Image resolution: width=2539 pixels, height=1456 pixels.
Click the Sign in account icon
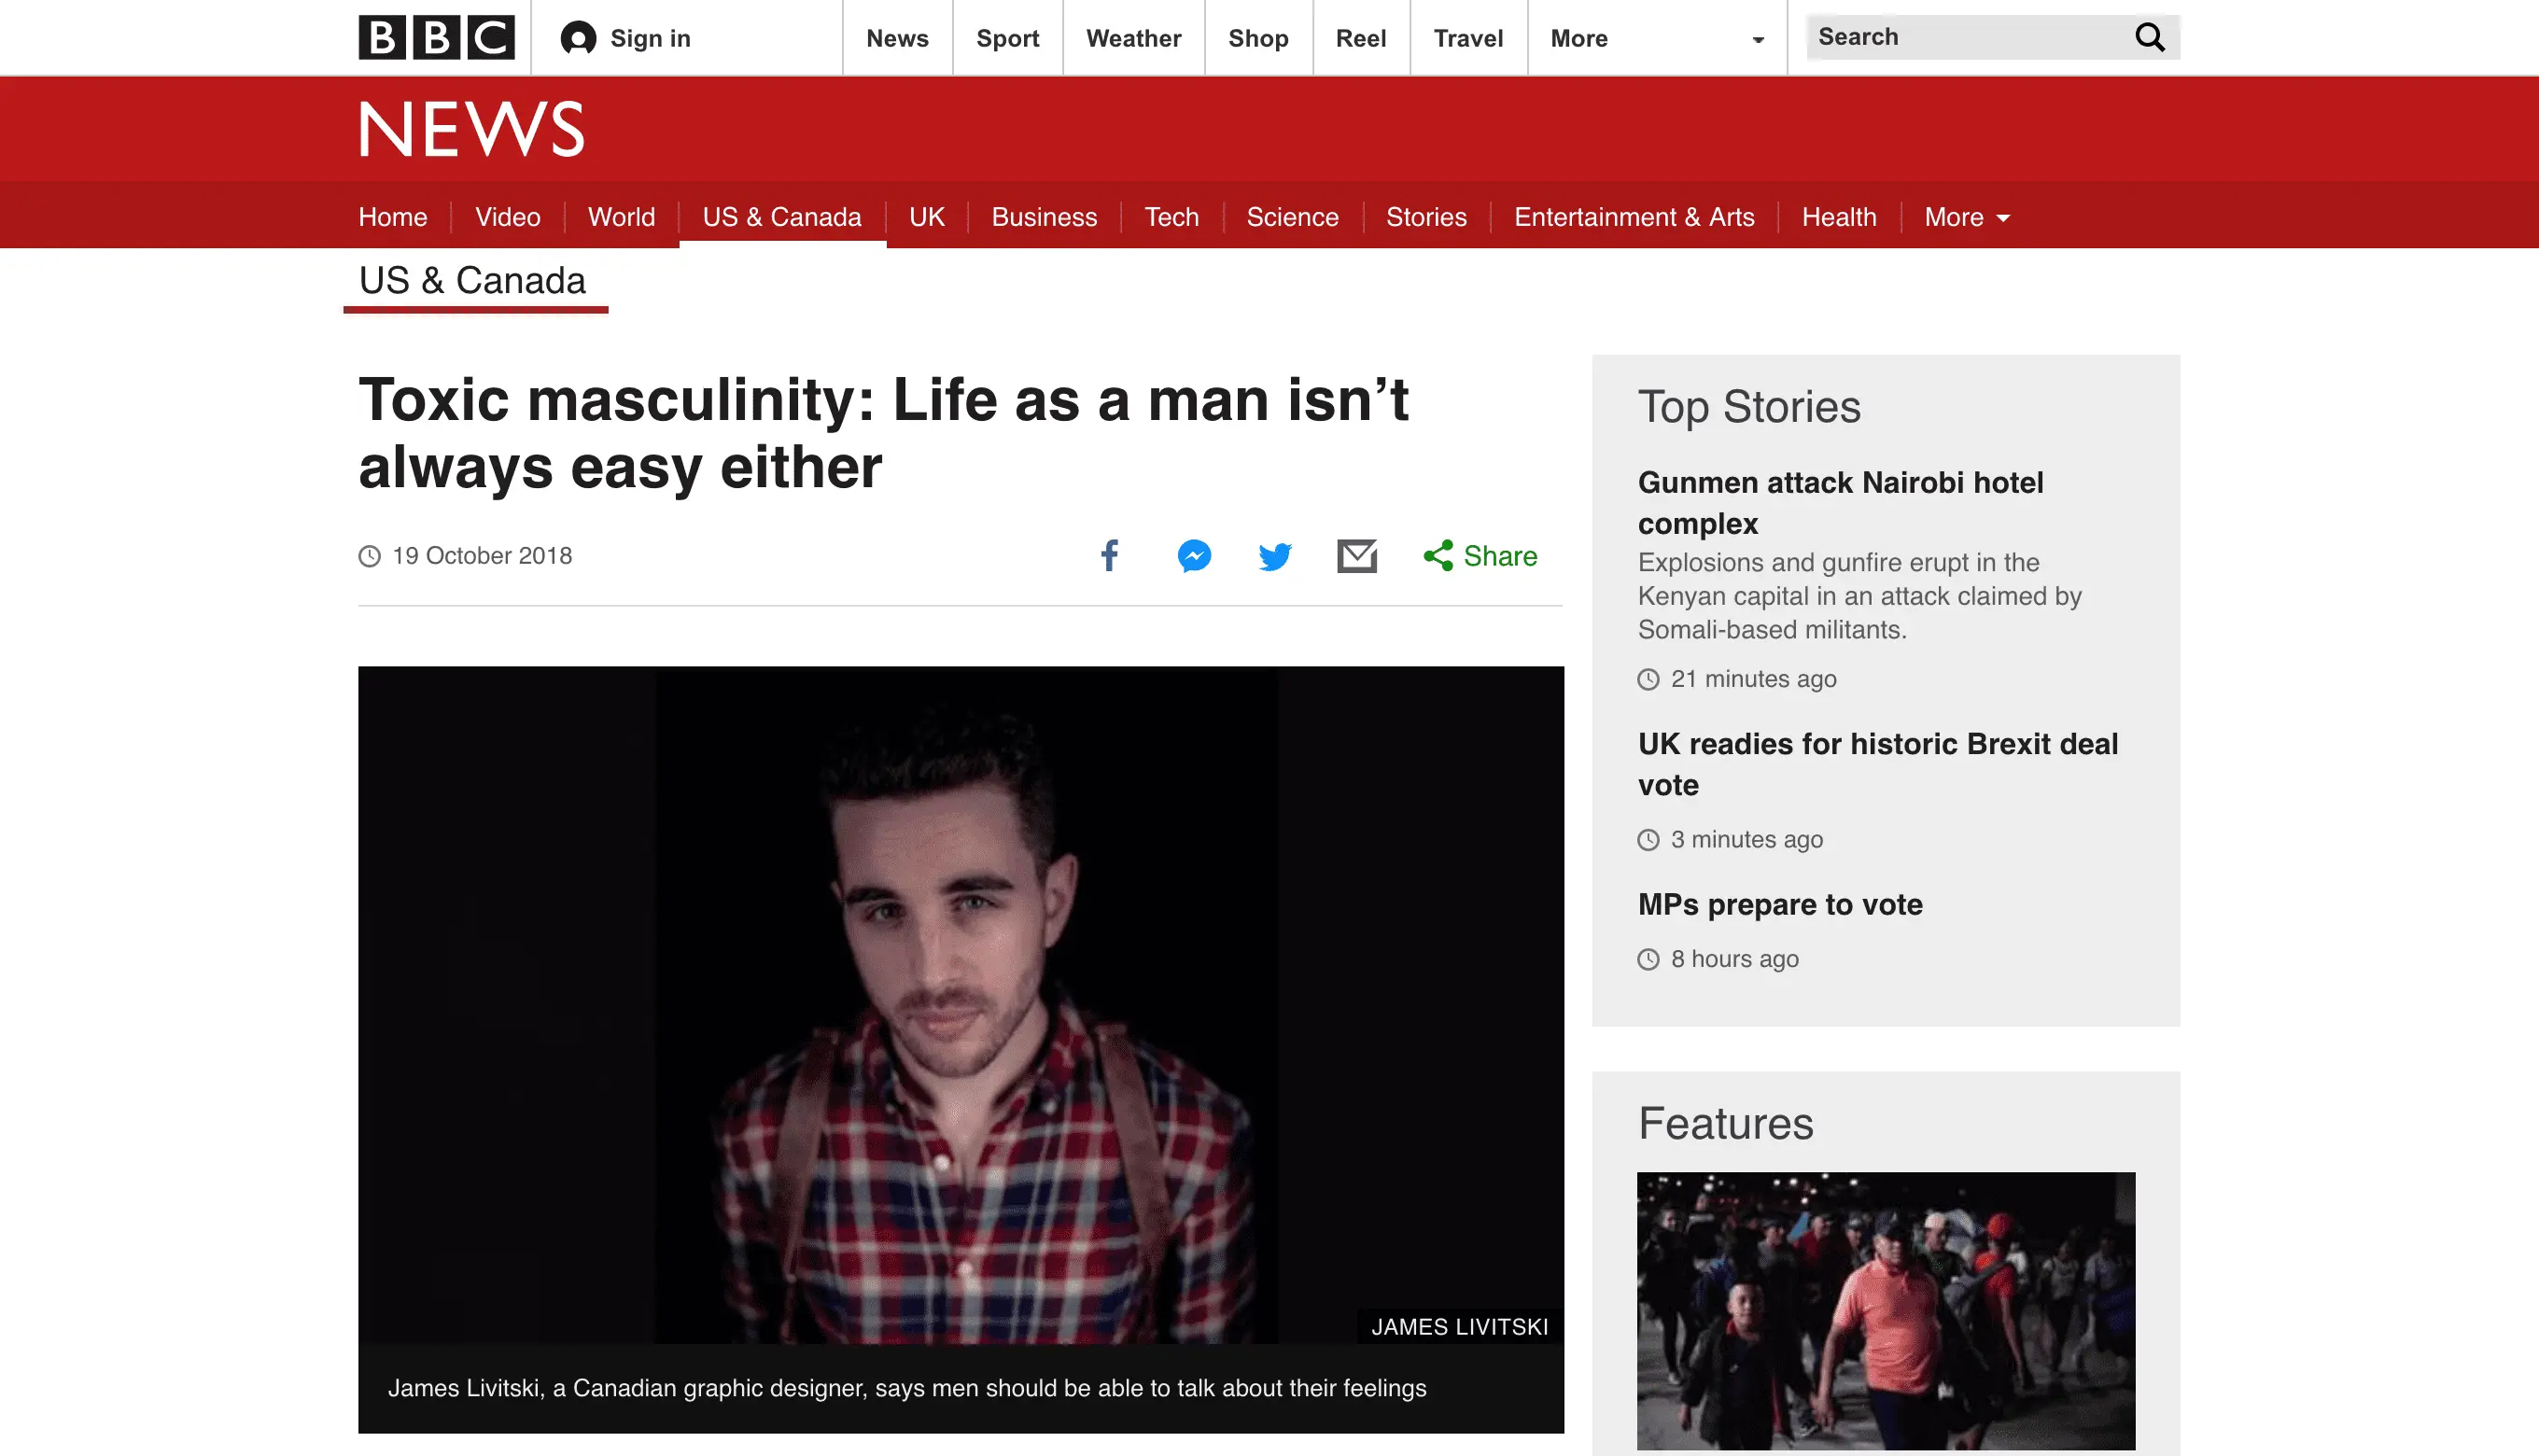pos(578,38)
